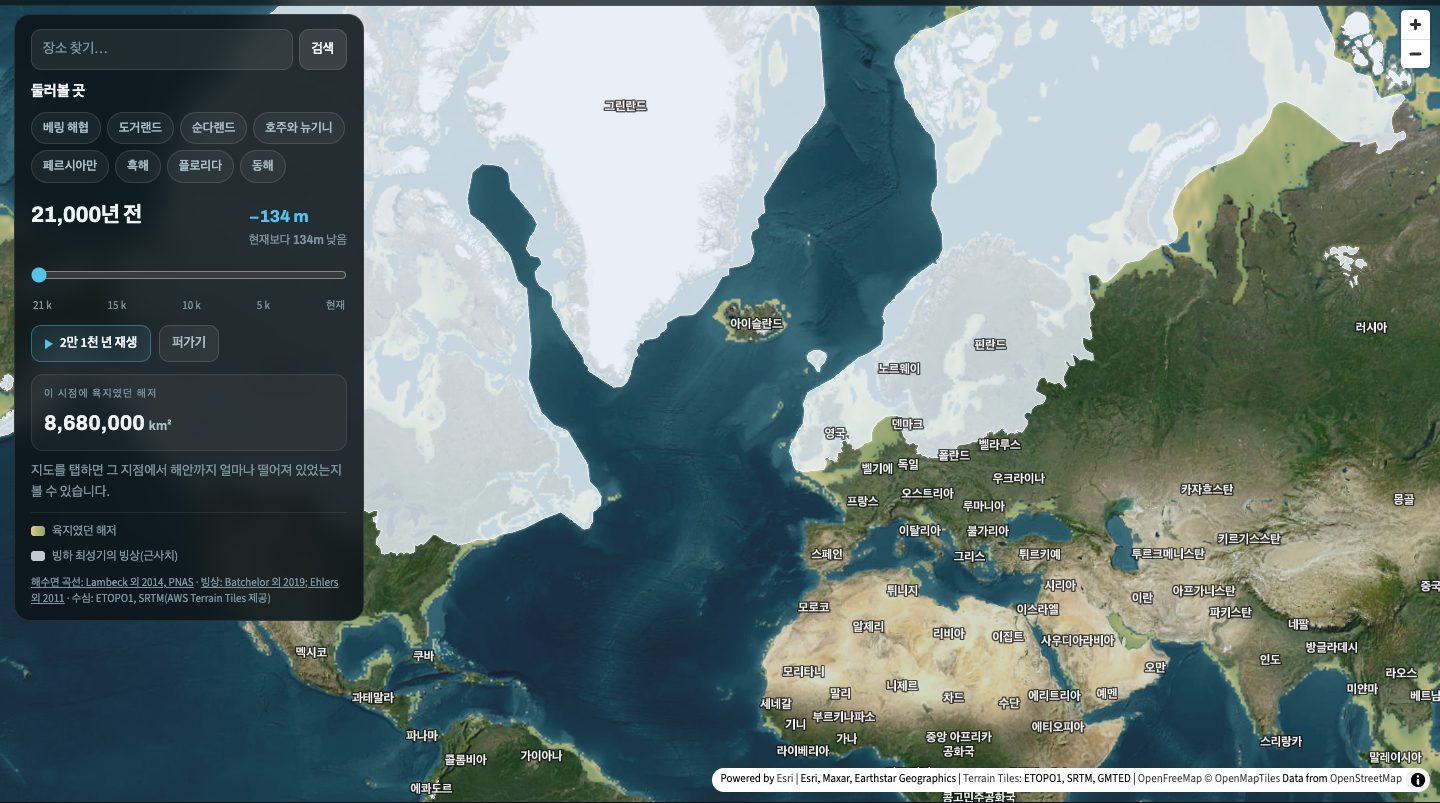The image size is (1440, 803).
Task: Click the 아이슬란드 label on the map
Action: tap(756, 324)
